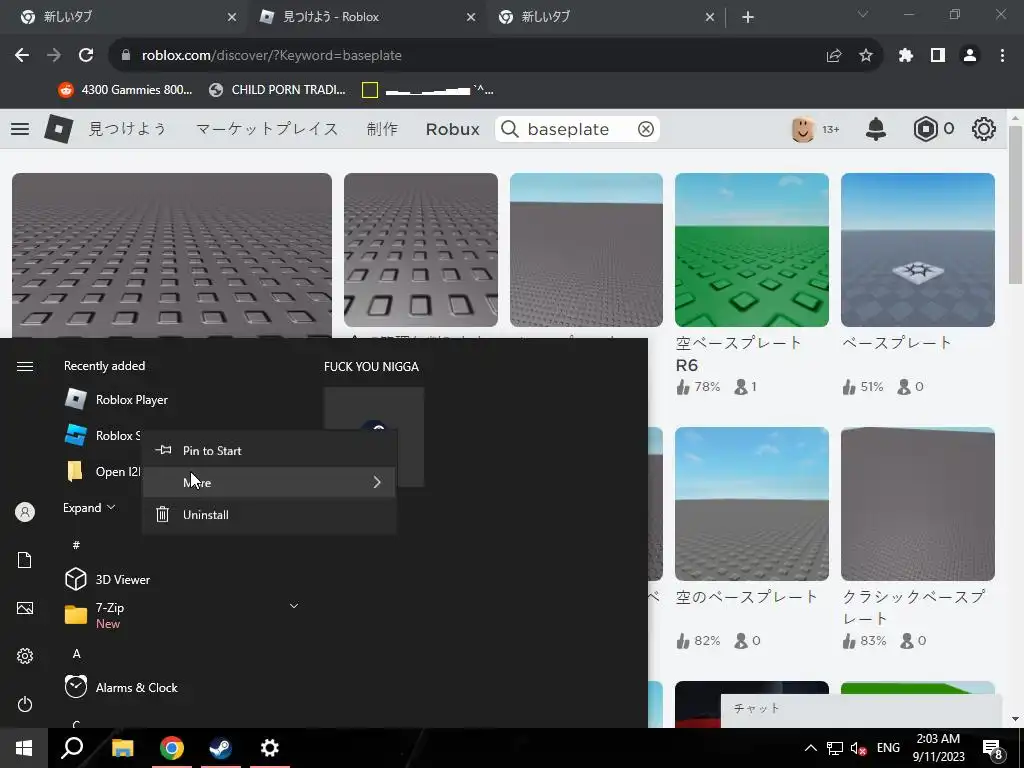This screenshot has width=1024, height=768.
Task: Open the Chrome profile icon
Action: tap(970, 56)
